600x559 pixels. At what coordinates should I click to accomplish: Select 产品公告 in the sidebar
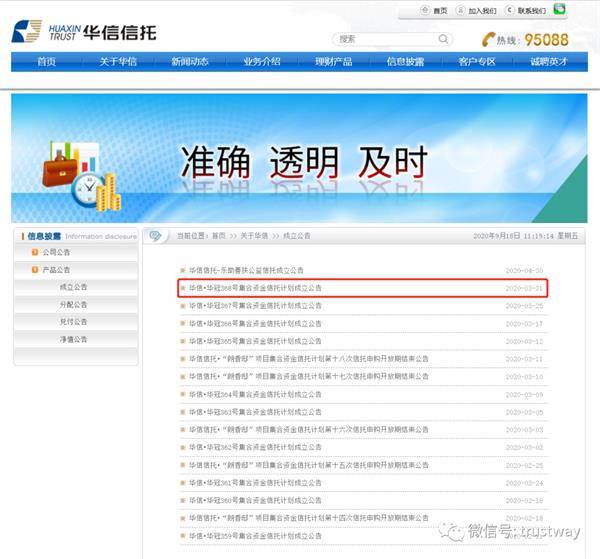[56, 270]
